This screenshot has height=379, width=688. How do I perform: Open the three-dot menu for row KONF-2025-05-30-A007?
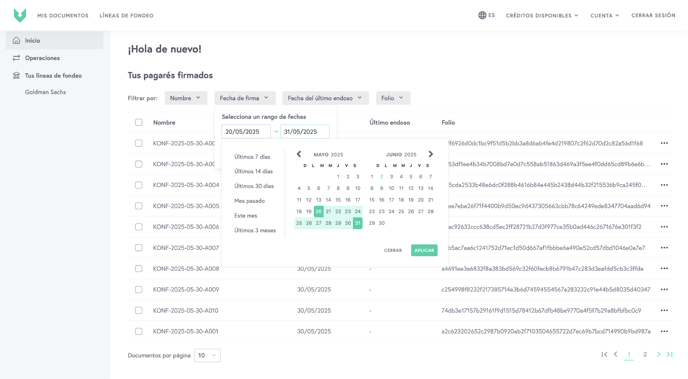664,248
